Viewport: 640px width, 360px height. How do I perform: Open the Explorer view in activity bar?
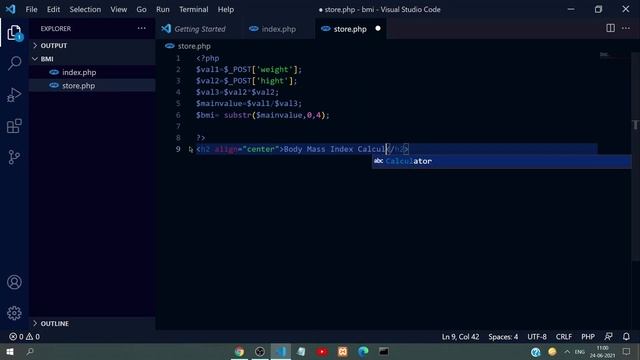pyautogui.click(x=14, y=33)
